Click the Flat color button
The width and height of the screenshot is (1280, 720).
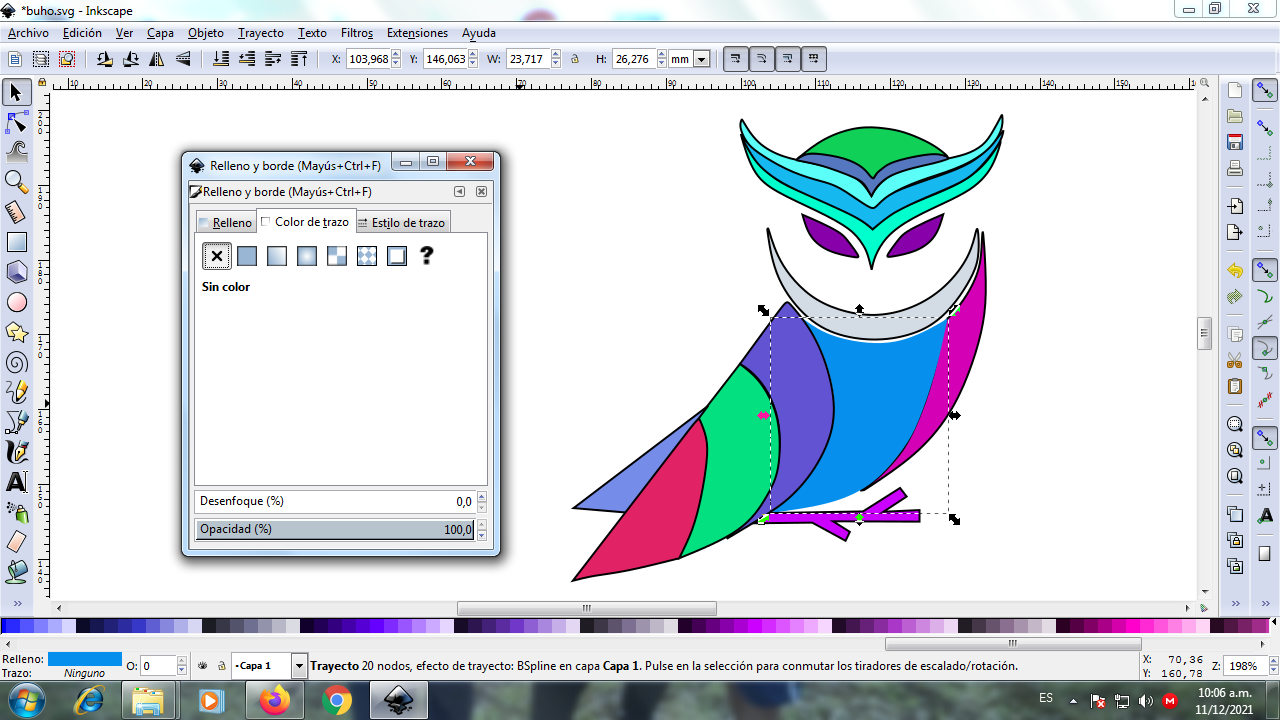click(247, 256)
